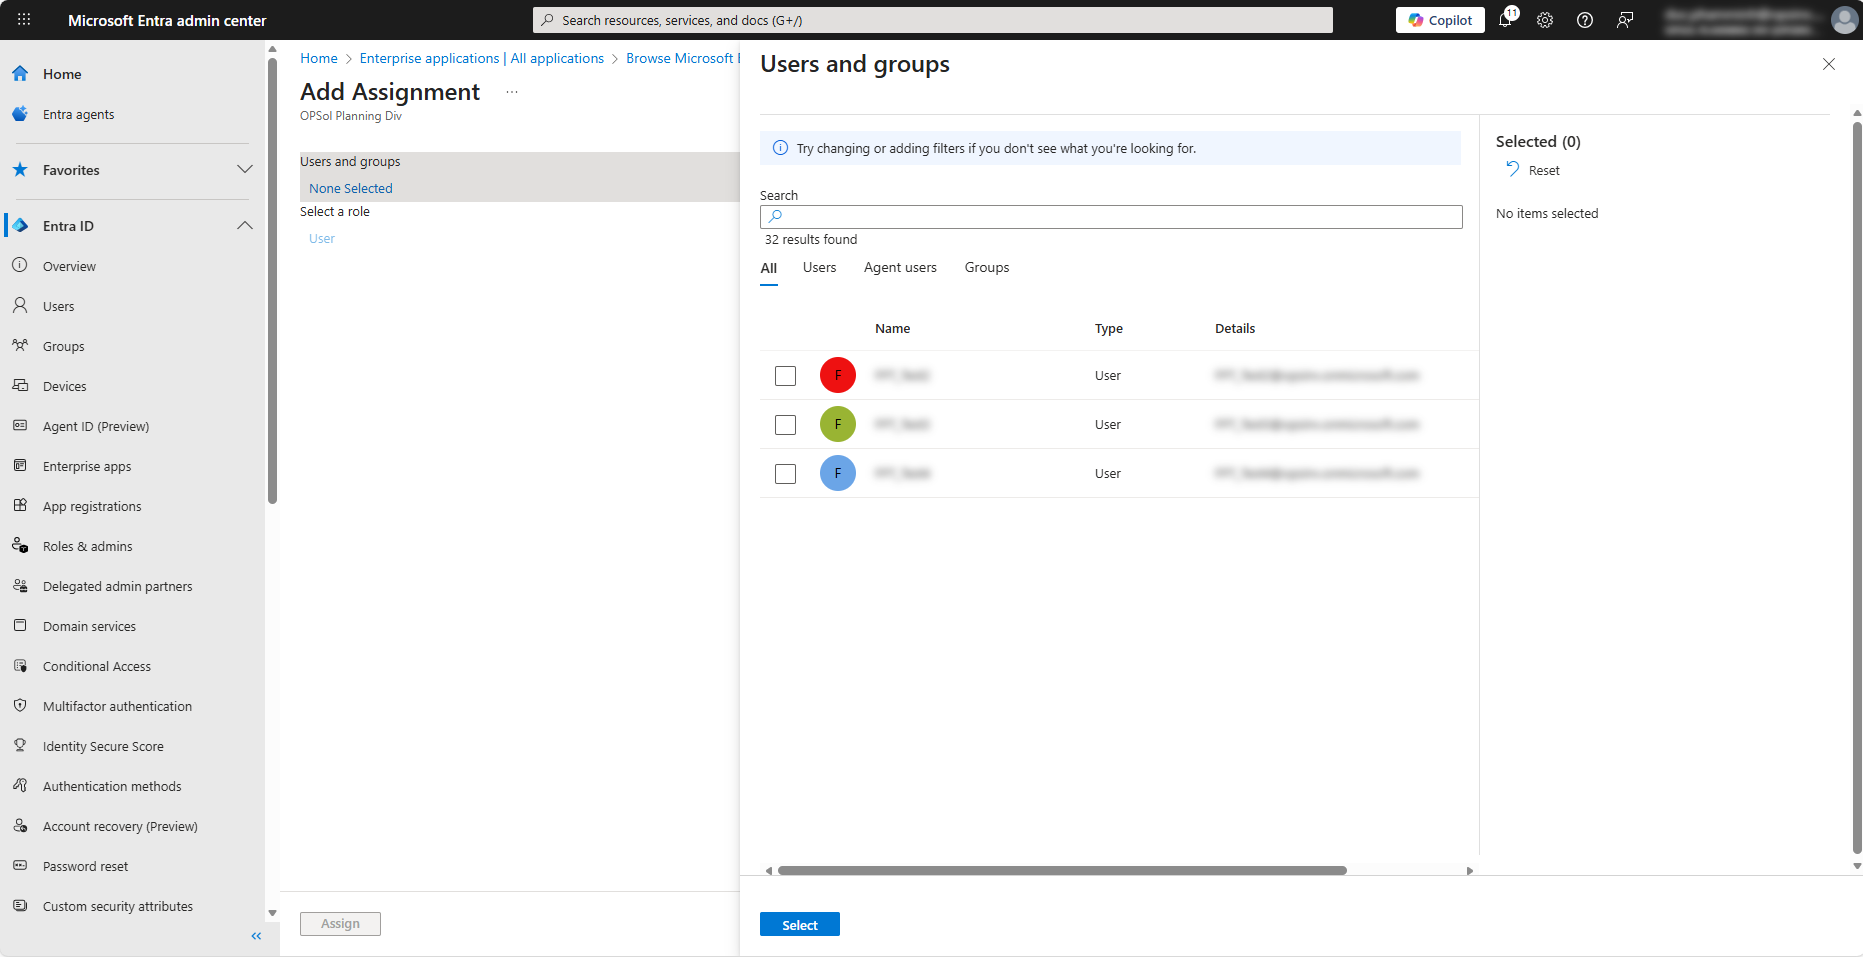Switch to the Agent users tab

coord(900,268)
